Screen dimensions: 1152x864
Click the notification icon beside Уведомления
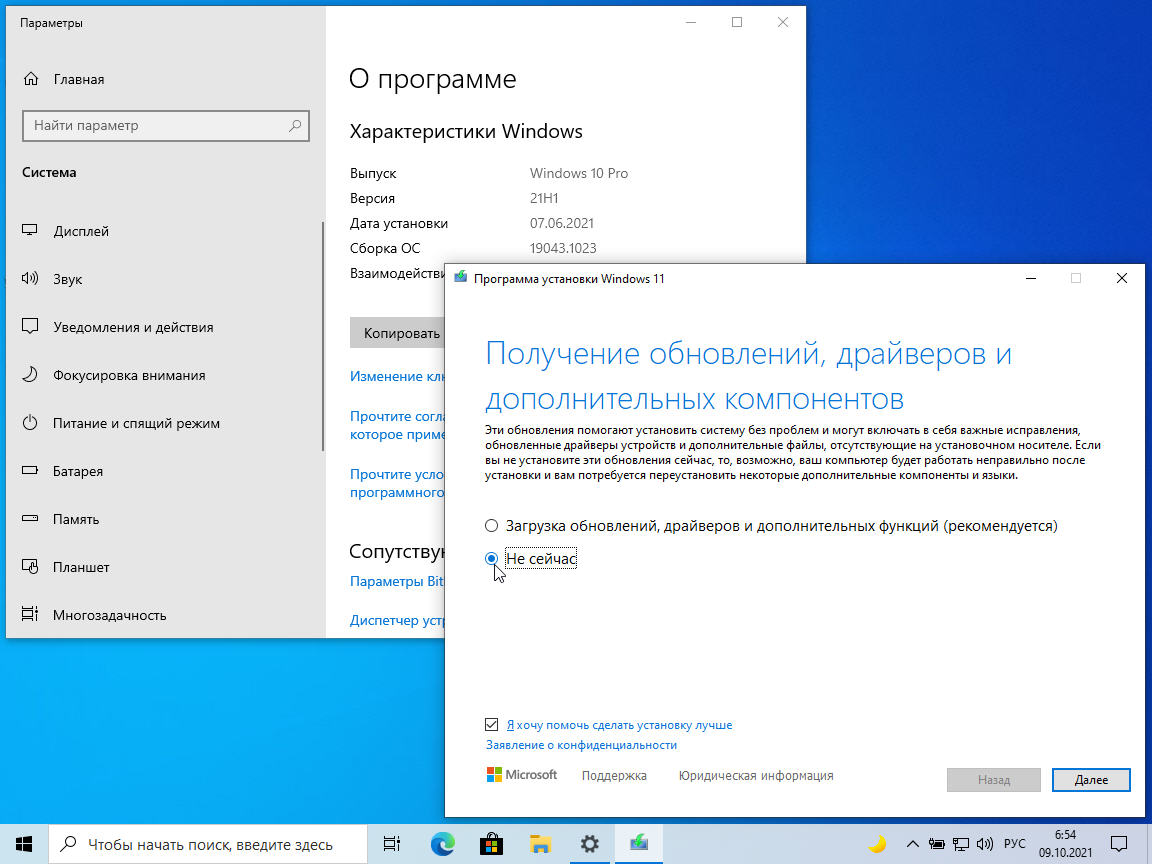pyautogui.click(x=29, y=326)
